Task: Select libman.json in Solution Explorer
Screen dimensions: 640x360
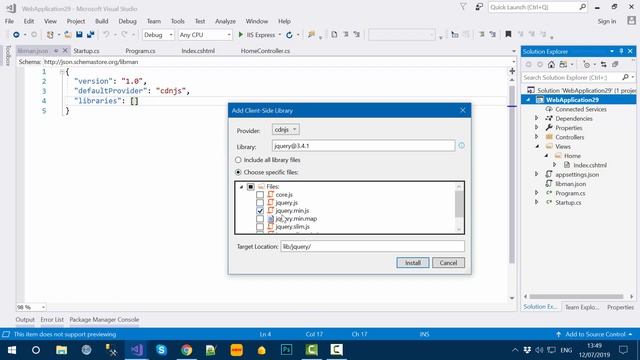Action: coord(570,184)
